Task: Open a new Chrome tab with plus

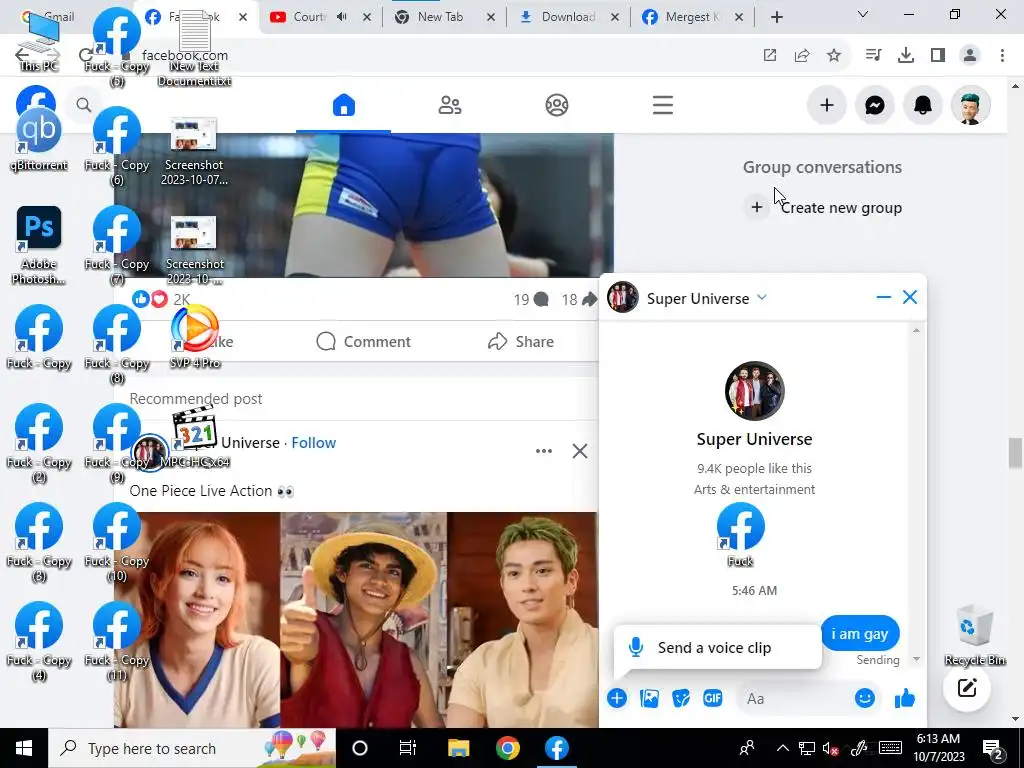Action: point(776,17)
